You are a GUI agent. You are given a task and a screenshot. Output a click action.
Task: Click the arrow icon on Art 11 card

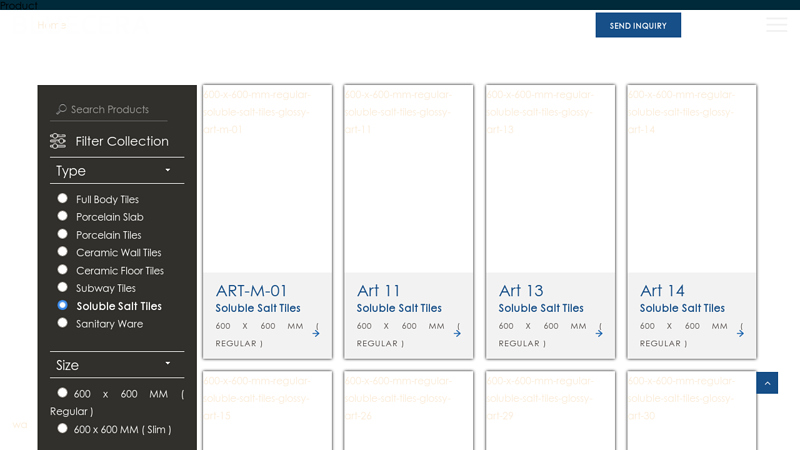point(457,332)
